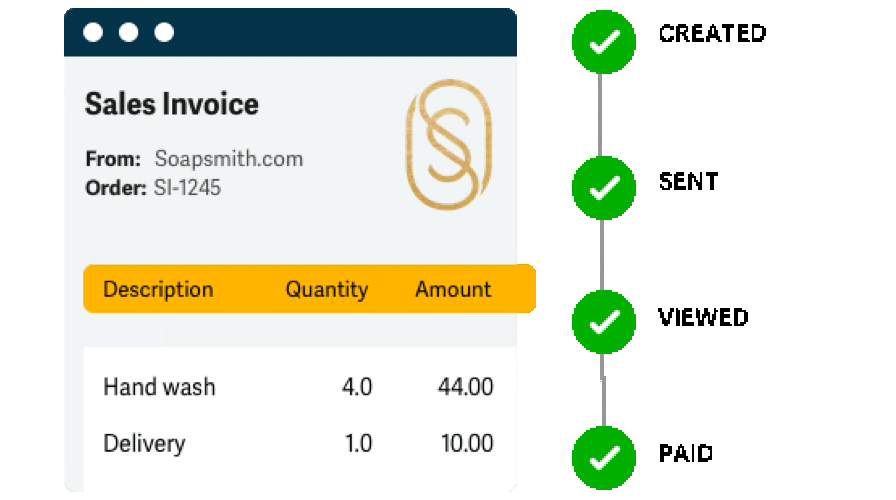Click the Delivery quantity 1.0

[359, 443]
